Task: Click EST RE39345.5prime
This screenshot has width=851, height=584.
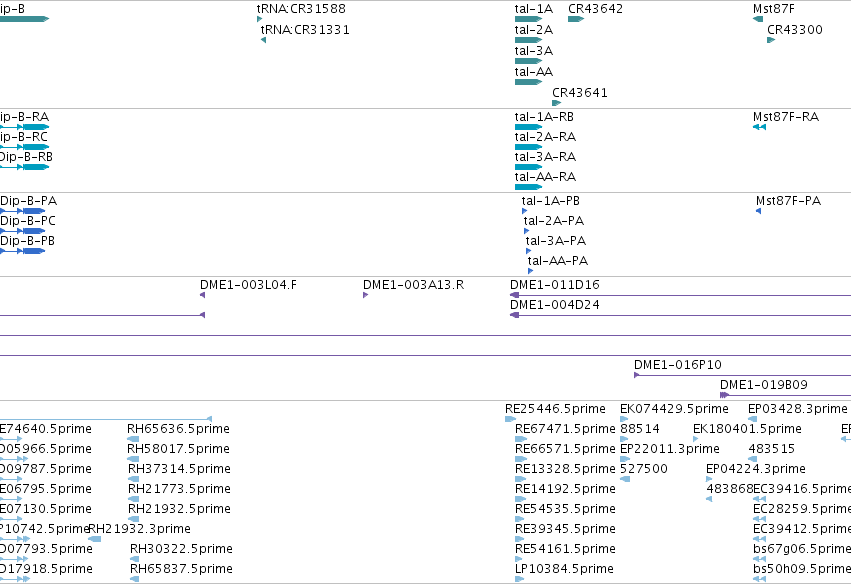Action: [x=565, y=529]
